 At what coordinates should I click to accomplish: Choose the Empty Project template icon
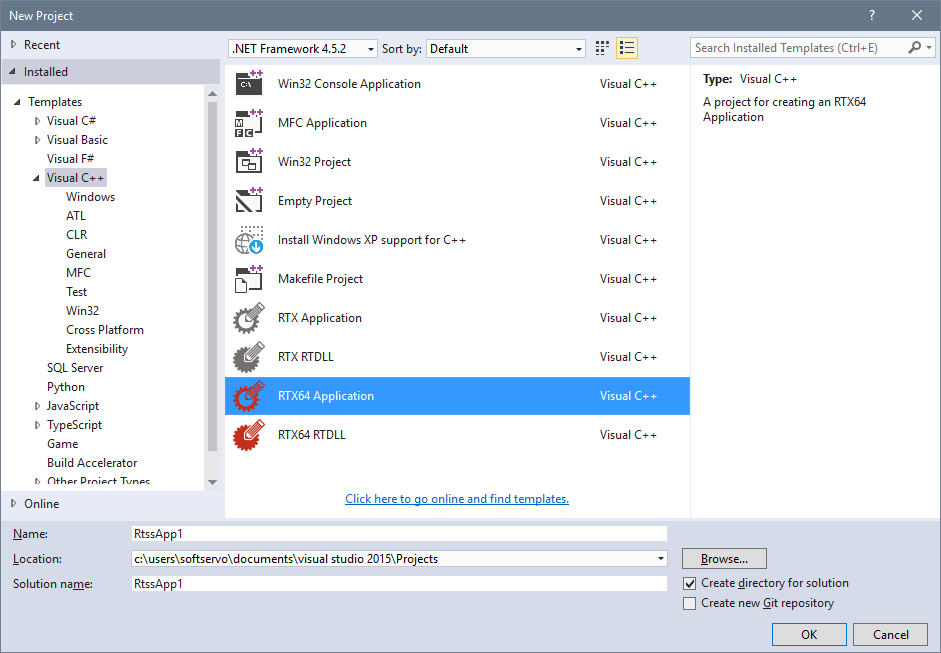point(248,200)
